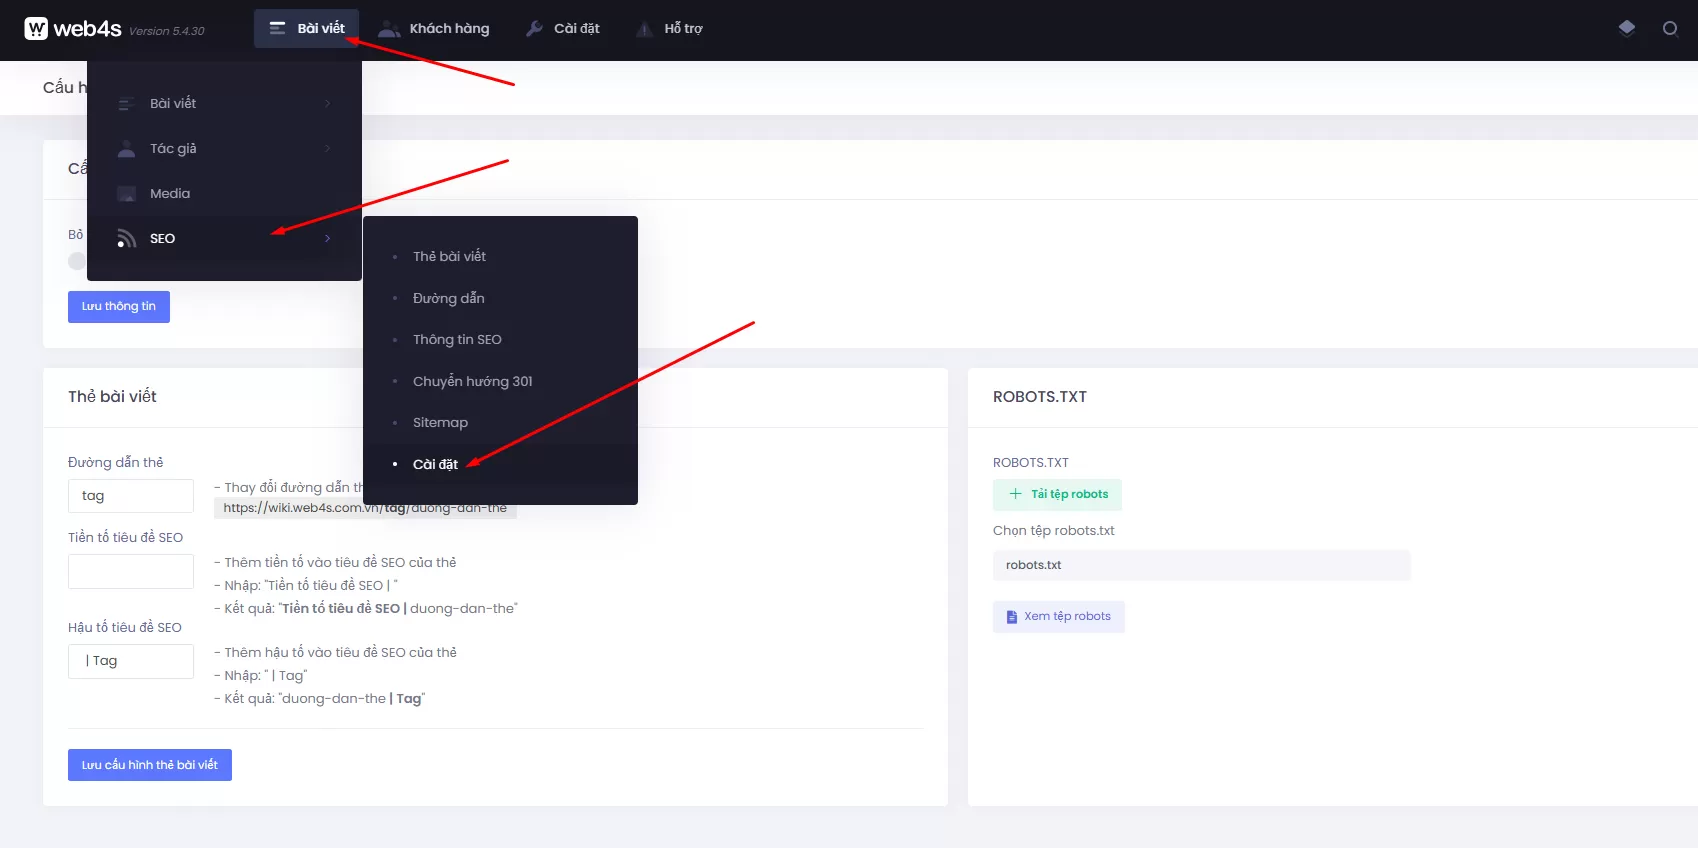Select Cài đặt in the SEO submenu
Viewport: 1698px width, 848px height.
(x=435, y=464)
